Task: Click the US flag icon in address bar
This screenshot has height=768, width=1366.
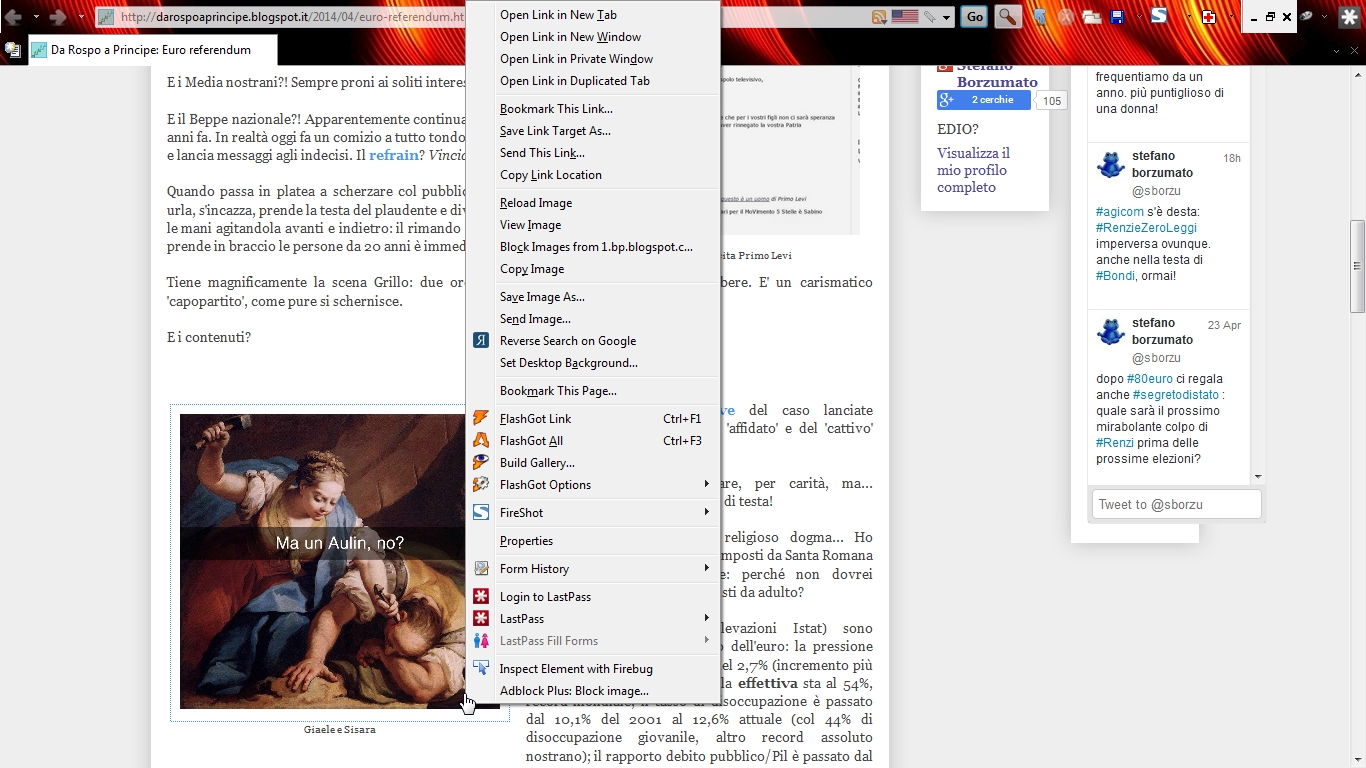Action: coord(904,17)
